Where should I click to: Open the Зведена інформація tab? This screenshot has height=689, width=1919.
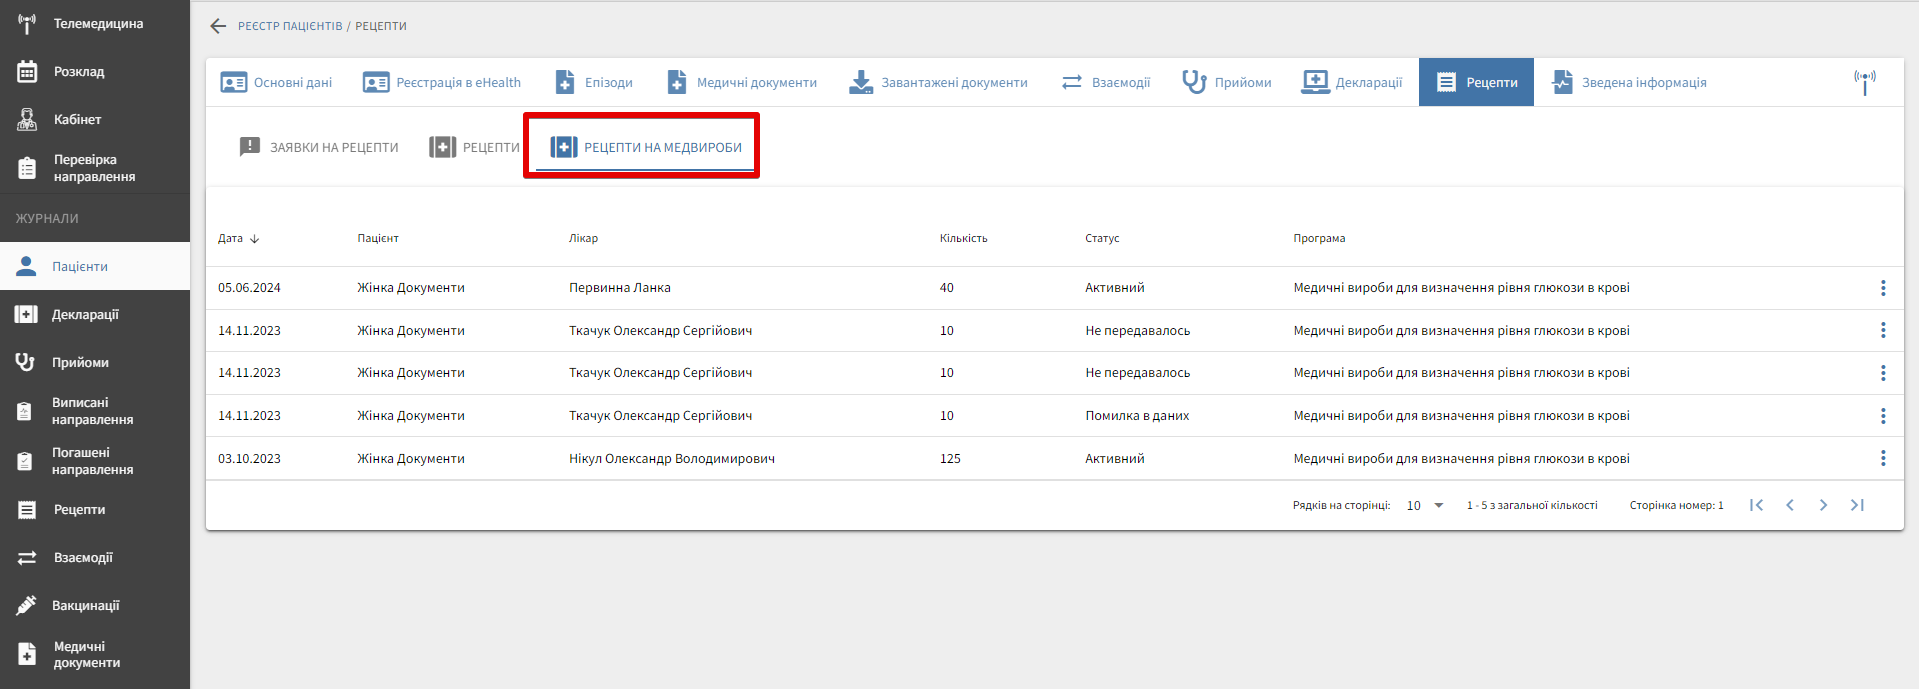(x=1629, y=82)
